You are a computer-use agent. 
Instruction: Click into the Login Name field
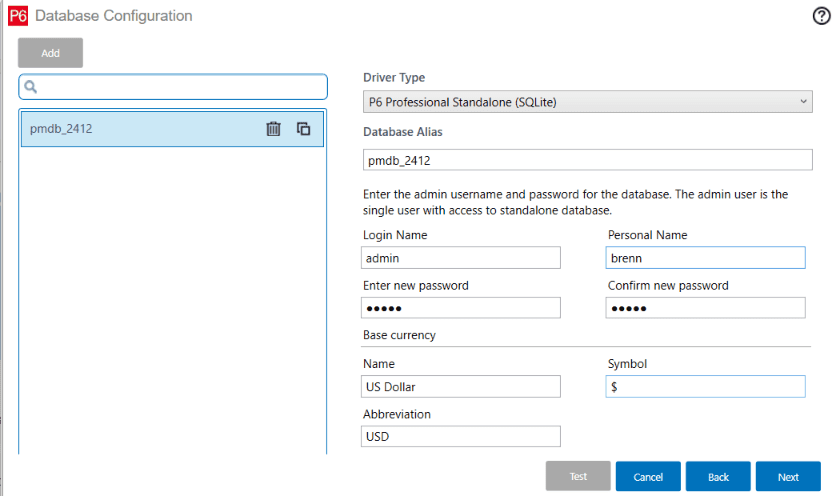pos(461,258)
